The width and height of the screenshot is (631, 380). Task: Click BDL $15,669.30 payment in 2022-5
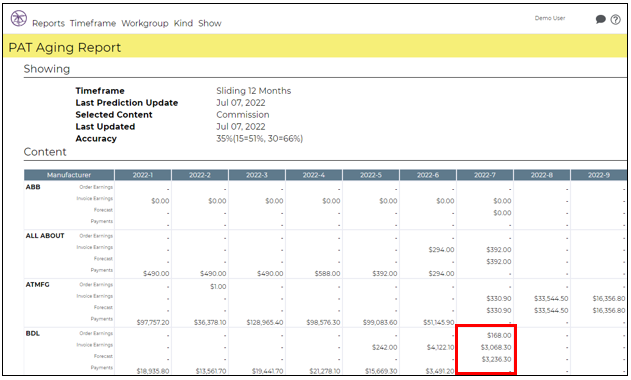tap(381, 371)
